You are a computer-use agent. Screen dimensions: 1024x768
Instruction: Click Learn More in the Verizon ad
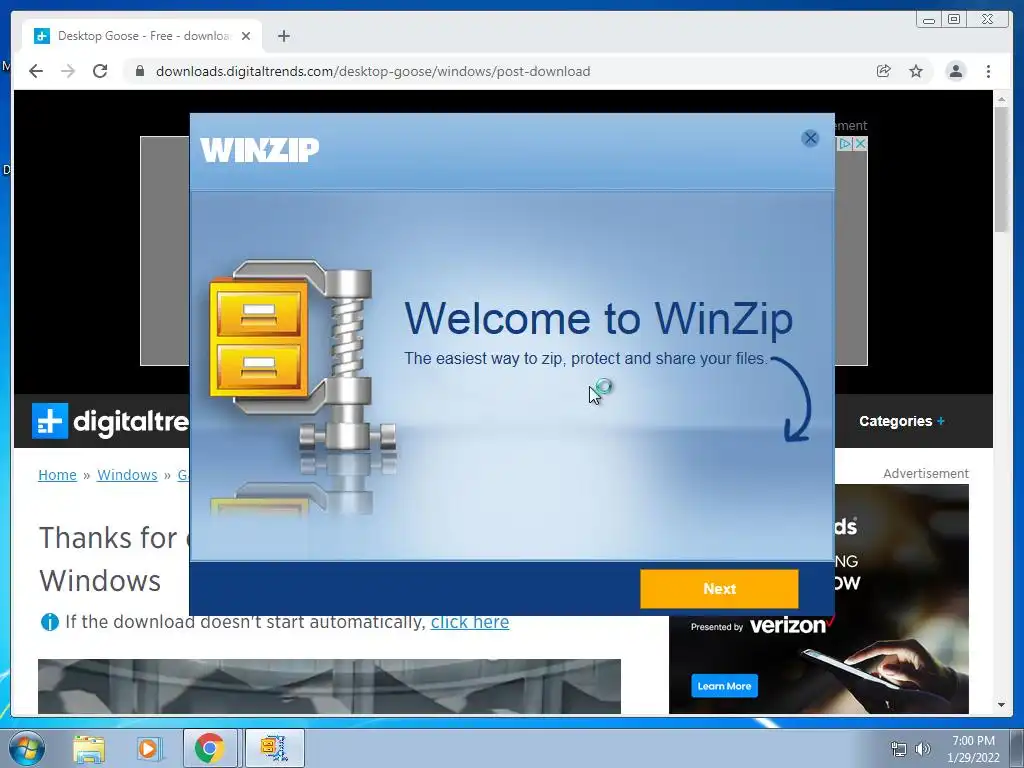pos(724,686)
